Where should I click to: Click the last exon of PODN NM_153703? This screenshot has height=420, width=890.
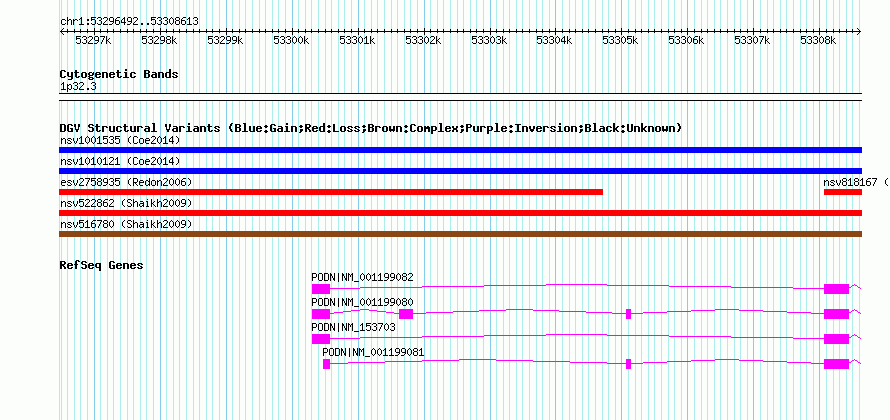[x=837, y=339]
